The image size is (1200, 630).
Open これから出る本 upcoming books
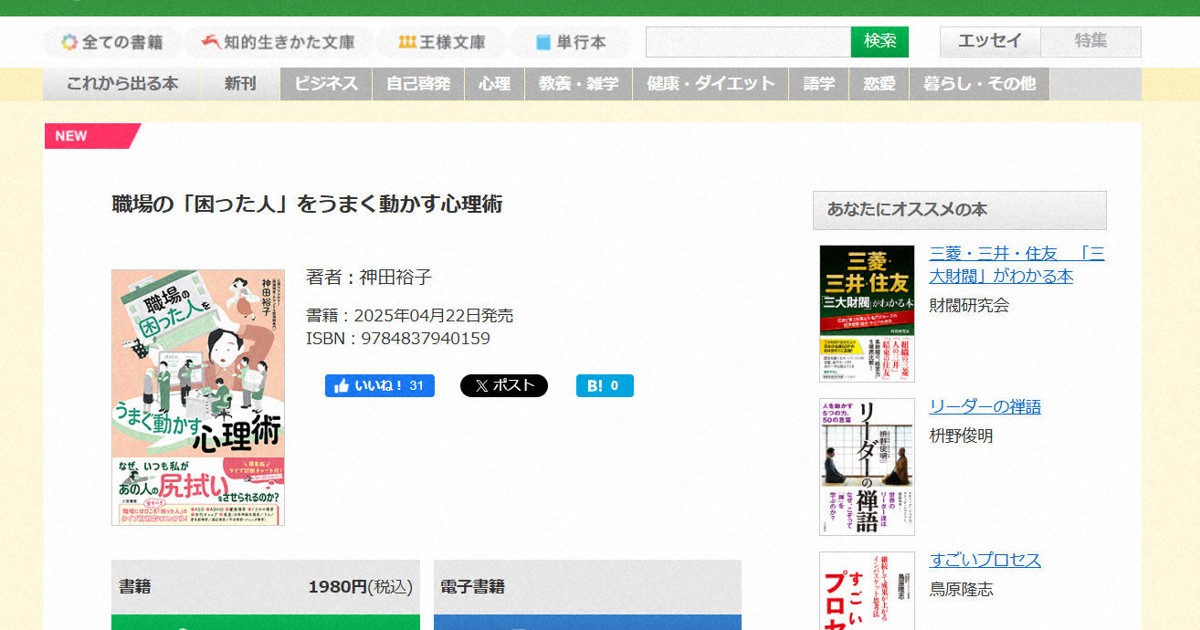point(122,84)
